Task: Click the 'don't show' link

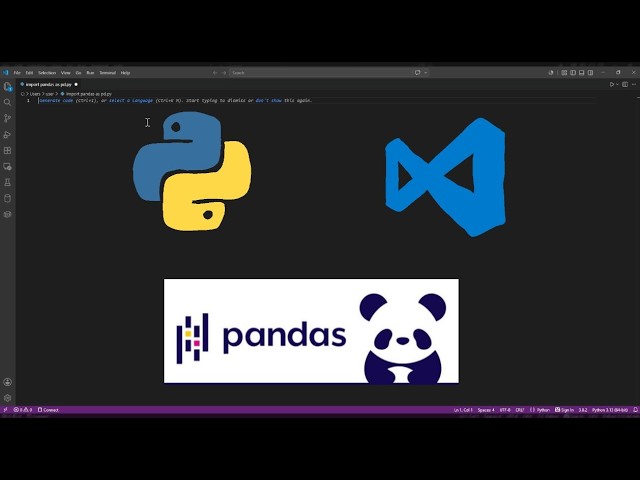Action: 269,100
